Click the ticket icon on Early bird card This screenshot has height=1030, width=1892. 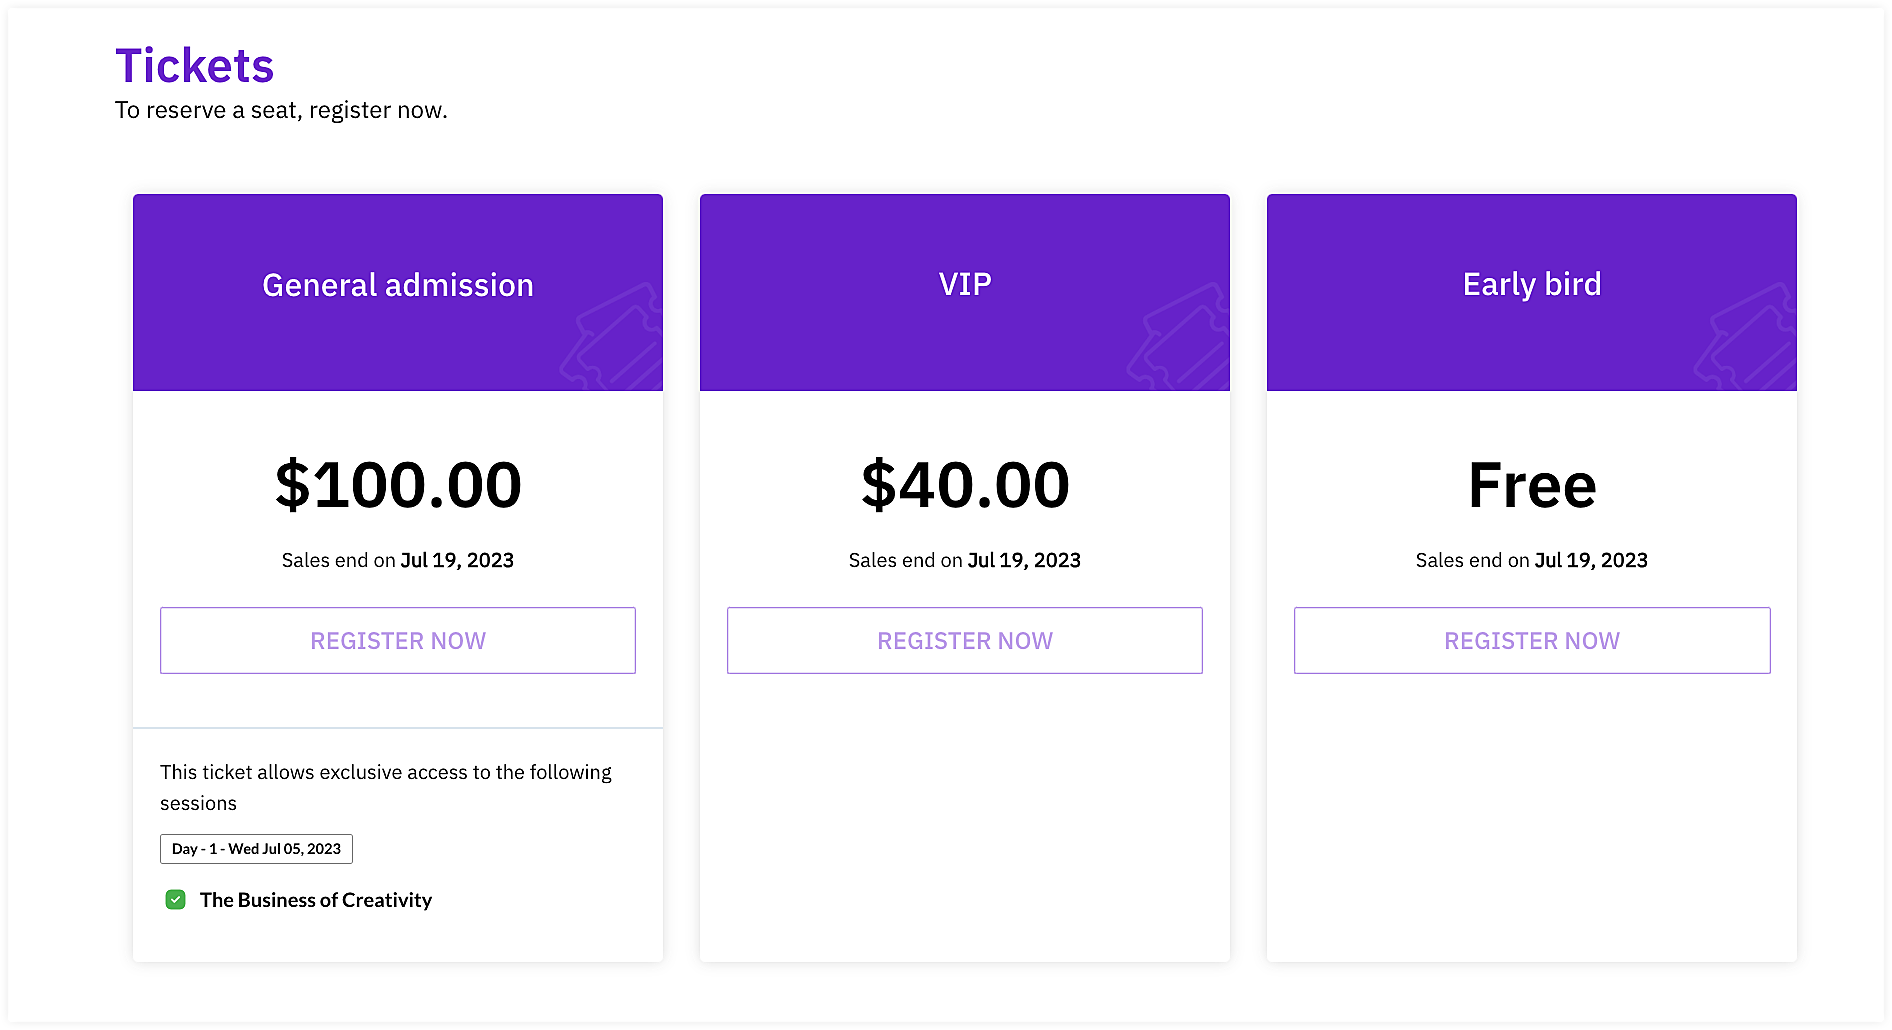pyautogui.click(x=1748, y=340)
